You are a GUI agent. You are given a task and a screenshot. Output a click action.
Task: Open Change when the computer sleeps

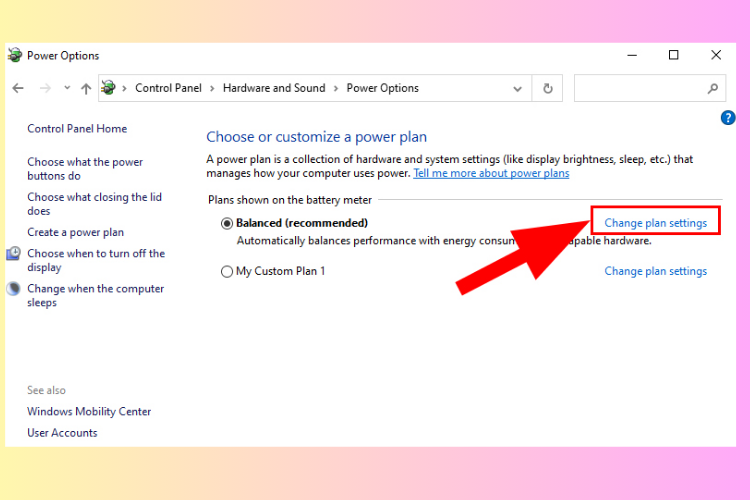96,295
